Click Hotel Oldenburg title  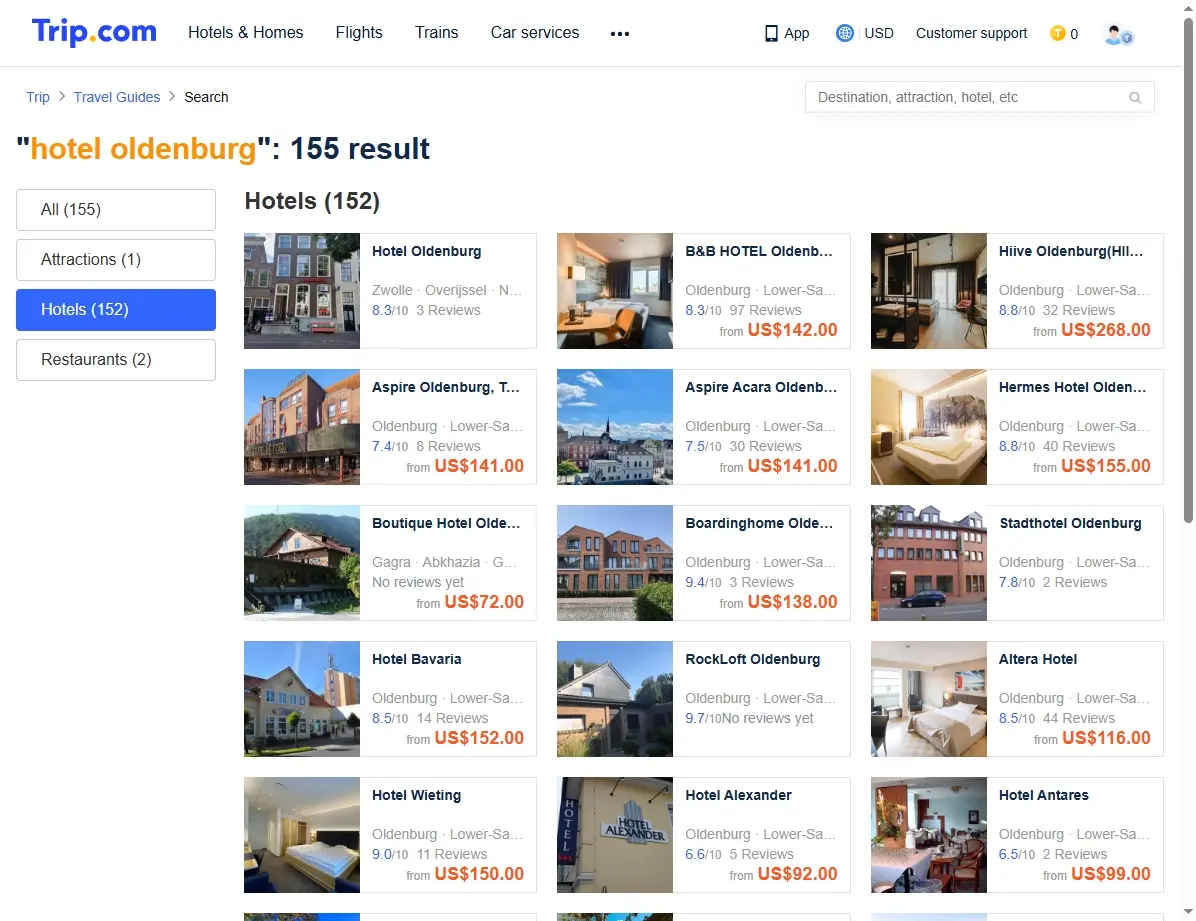(426, 252)
